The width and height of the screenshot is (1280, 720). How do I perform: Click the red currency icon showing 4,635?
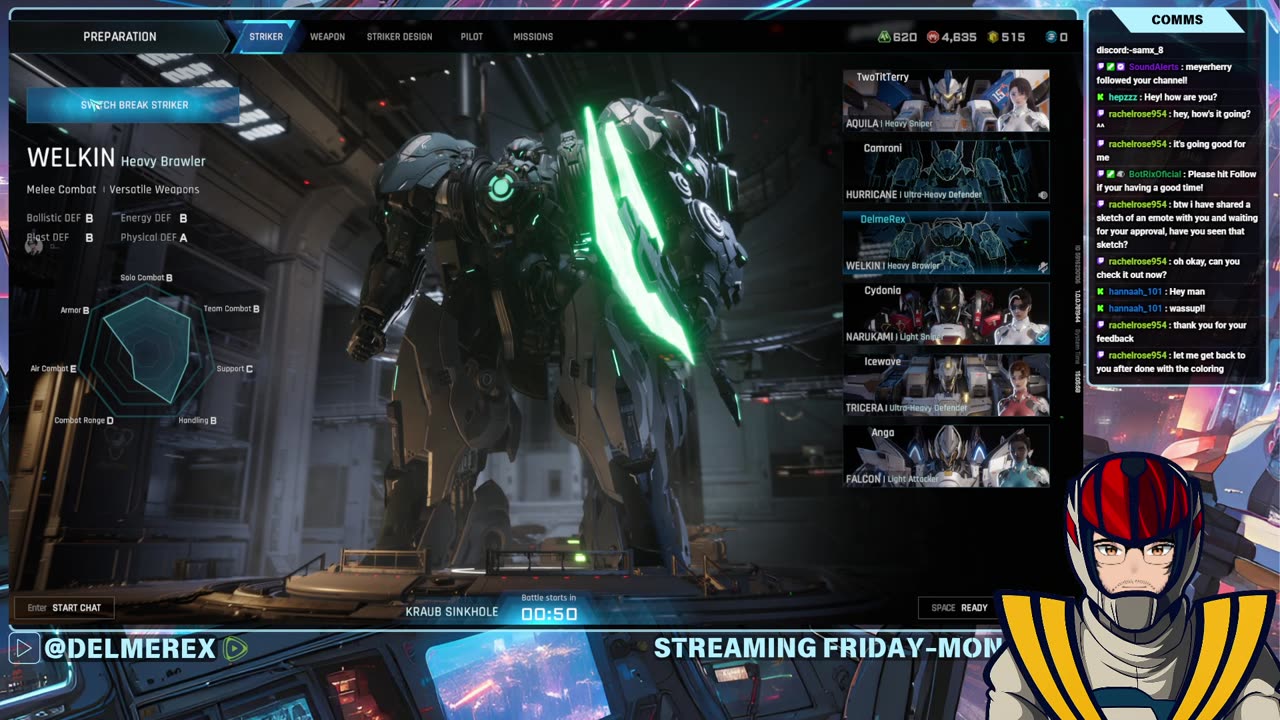[933, 37]
